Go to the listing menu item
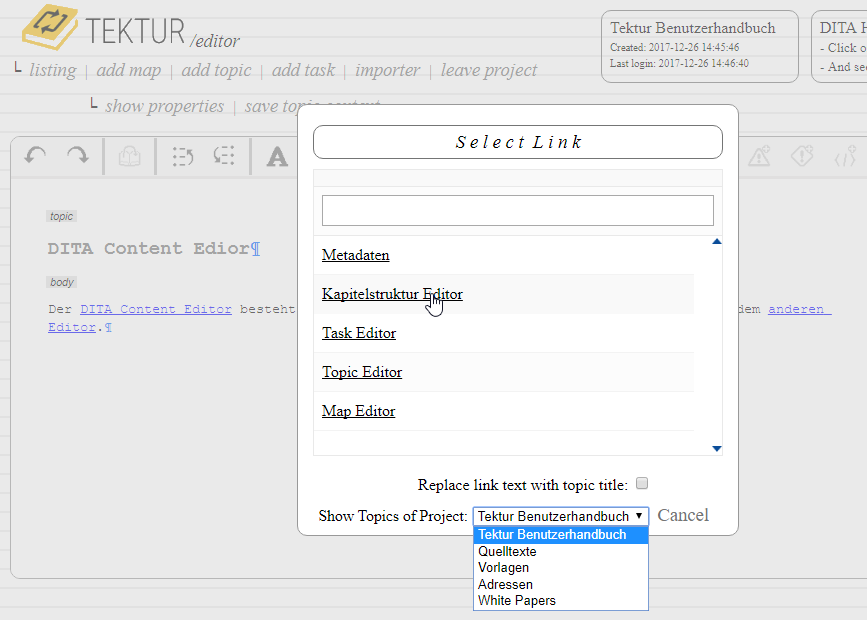This screenshot has width=867, height=620. coord(52,70)
